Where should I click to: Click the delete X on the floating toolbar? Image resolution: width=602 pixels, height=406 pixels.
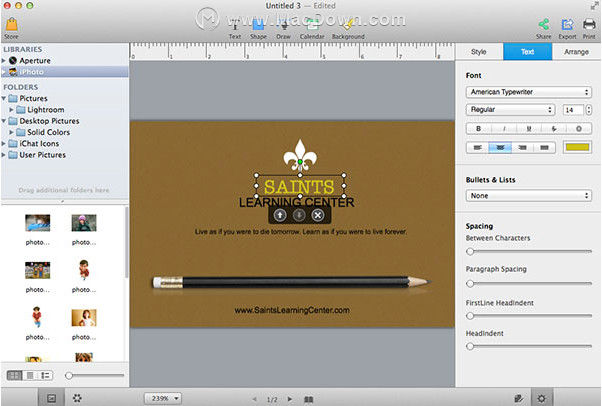point(318,215)
